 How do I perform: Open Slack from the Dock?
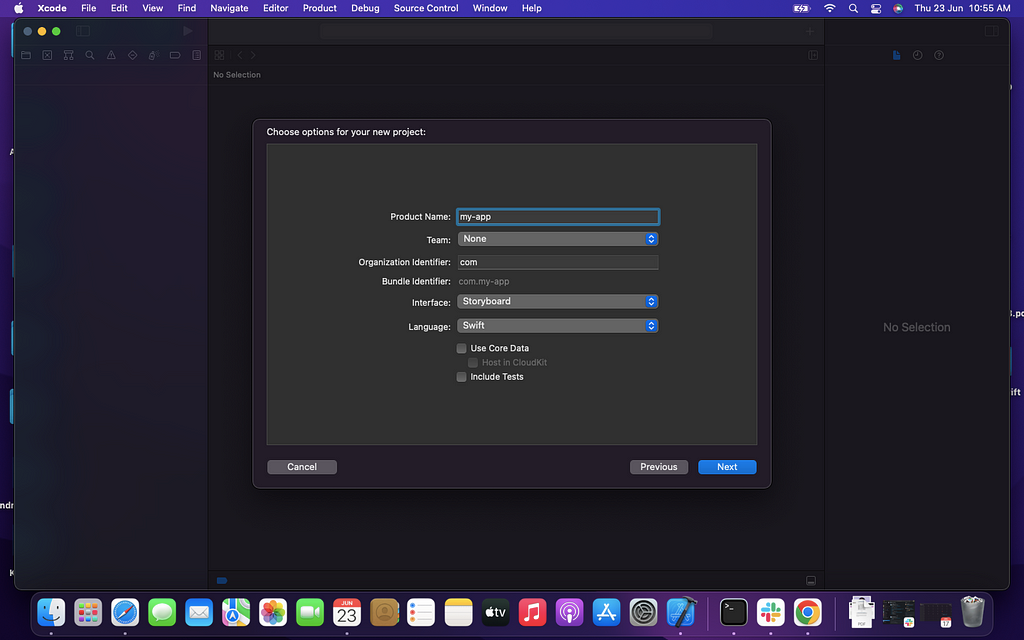(771, 613)
